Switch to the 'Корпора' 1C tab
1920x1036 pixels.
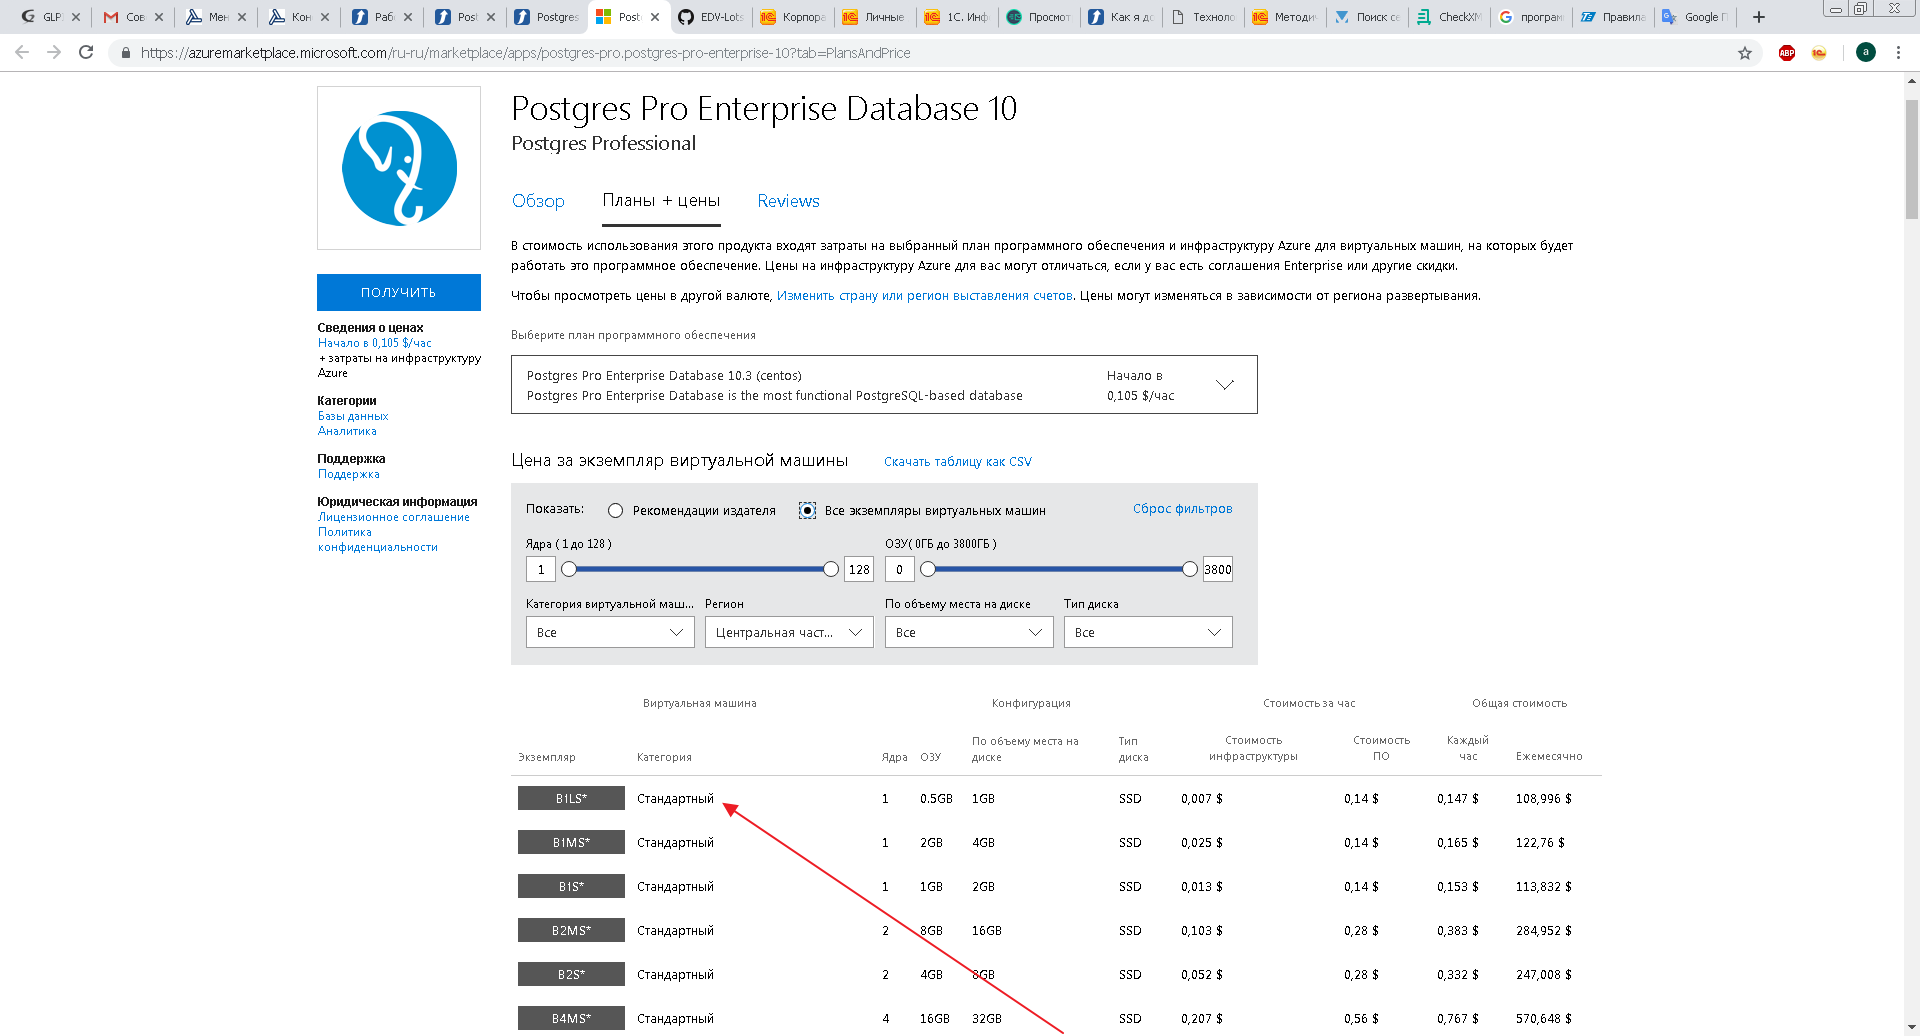[793, 17]
